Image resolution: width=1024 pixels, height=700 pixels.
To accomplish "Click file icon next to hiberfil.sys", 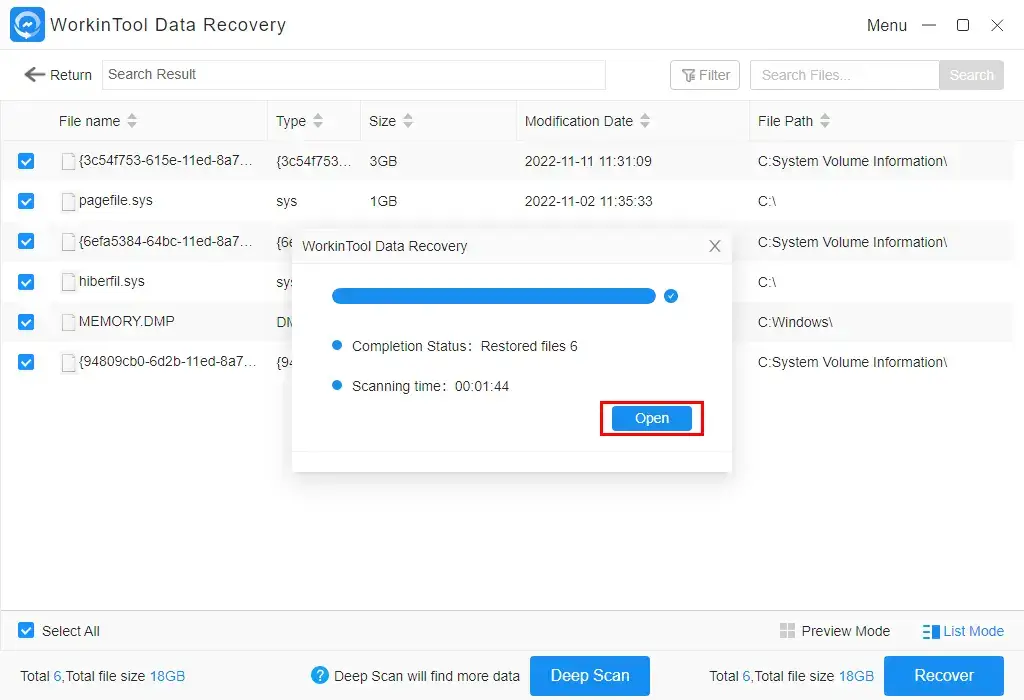I will coord(68,282).
